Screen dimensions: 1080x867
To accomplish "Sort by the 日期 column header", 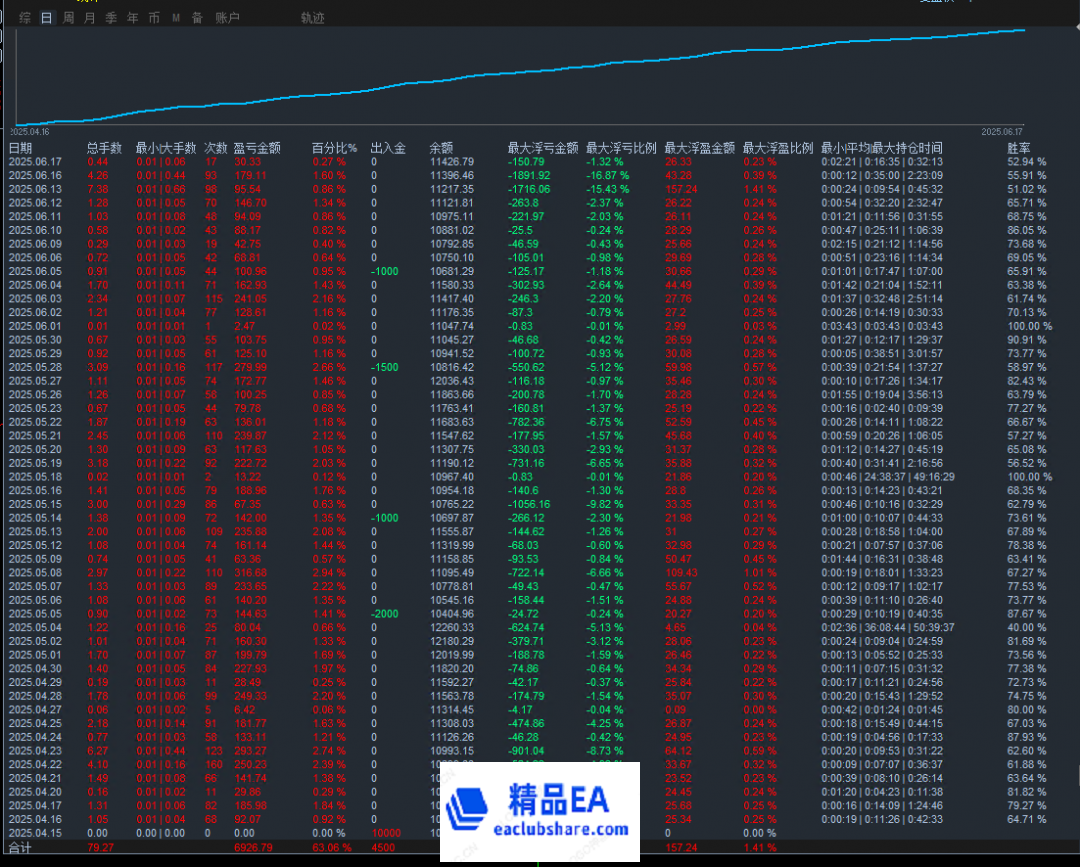I will point(20,148).
